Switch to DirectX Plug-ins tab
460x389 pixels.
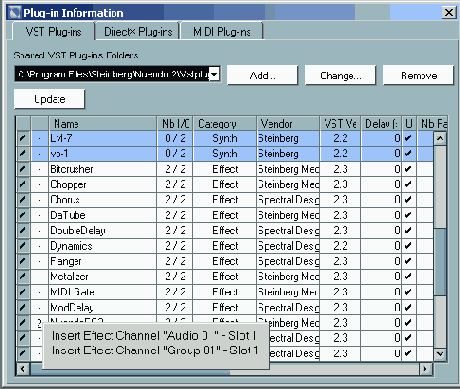138,32
